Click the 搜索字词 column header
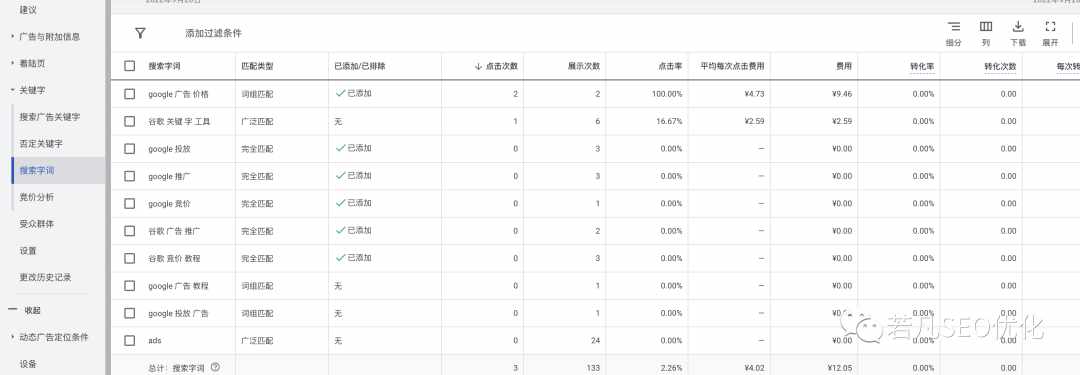 click(x=165, y=67)
